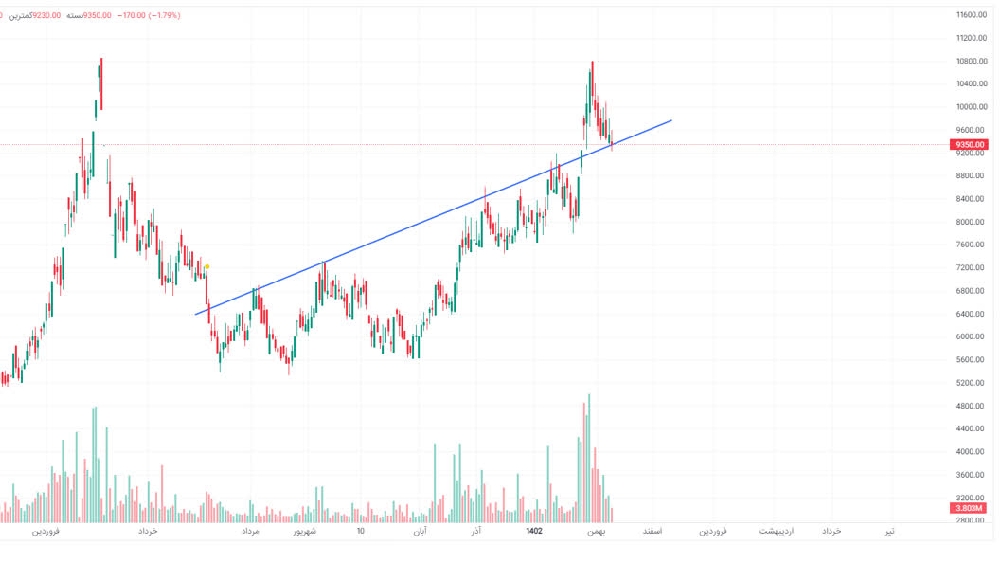The image size is (1000, 563).
Task: Click the اردیبهشت month label on time axis
Action: click(776, 531)
